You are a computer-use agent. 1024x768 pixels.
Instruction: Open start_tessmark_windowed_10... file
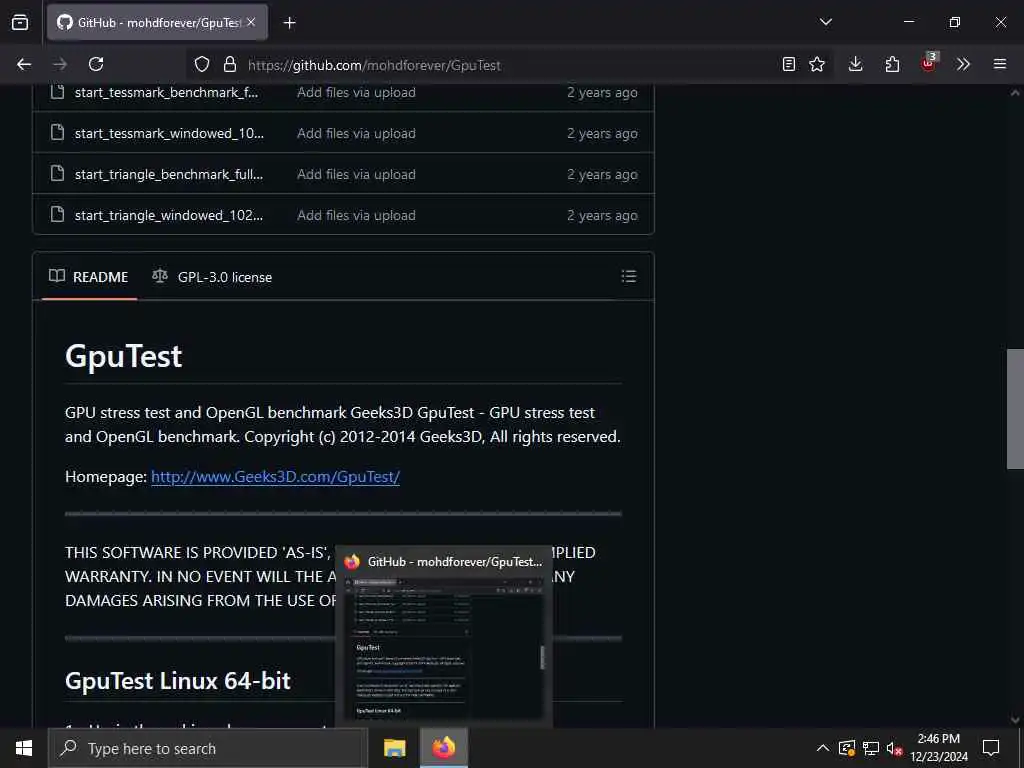(169, 133)
